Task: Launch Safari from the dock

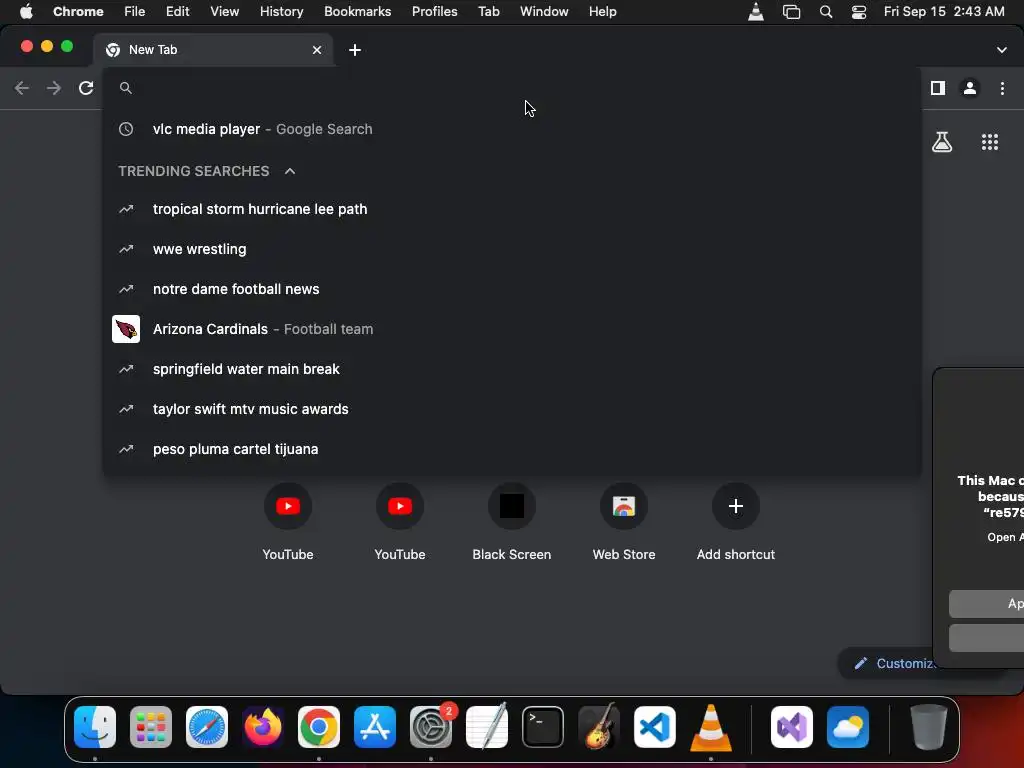Action: tap(207, 727)
